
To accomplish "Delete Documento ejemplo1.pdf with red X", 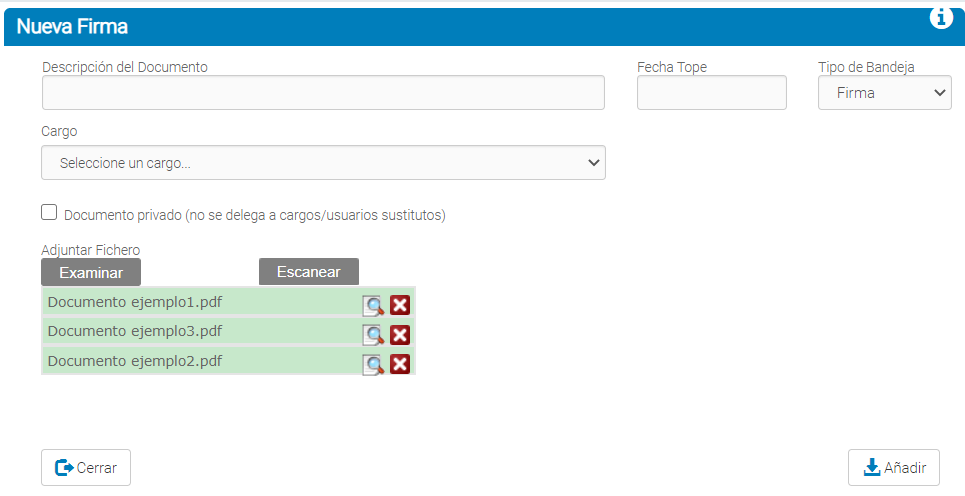I will click(x=400, y=306).
